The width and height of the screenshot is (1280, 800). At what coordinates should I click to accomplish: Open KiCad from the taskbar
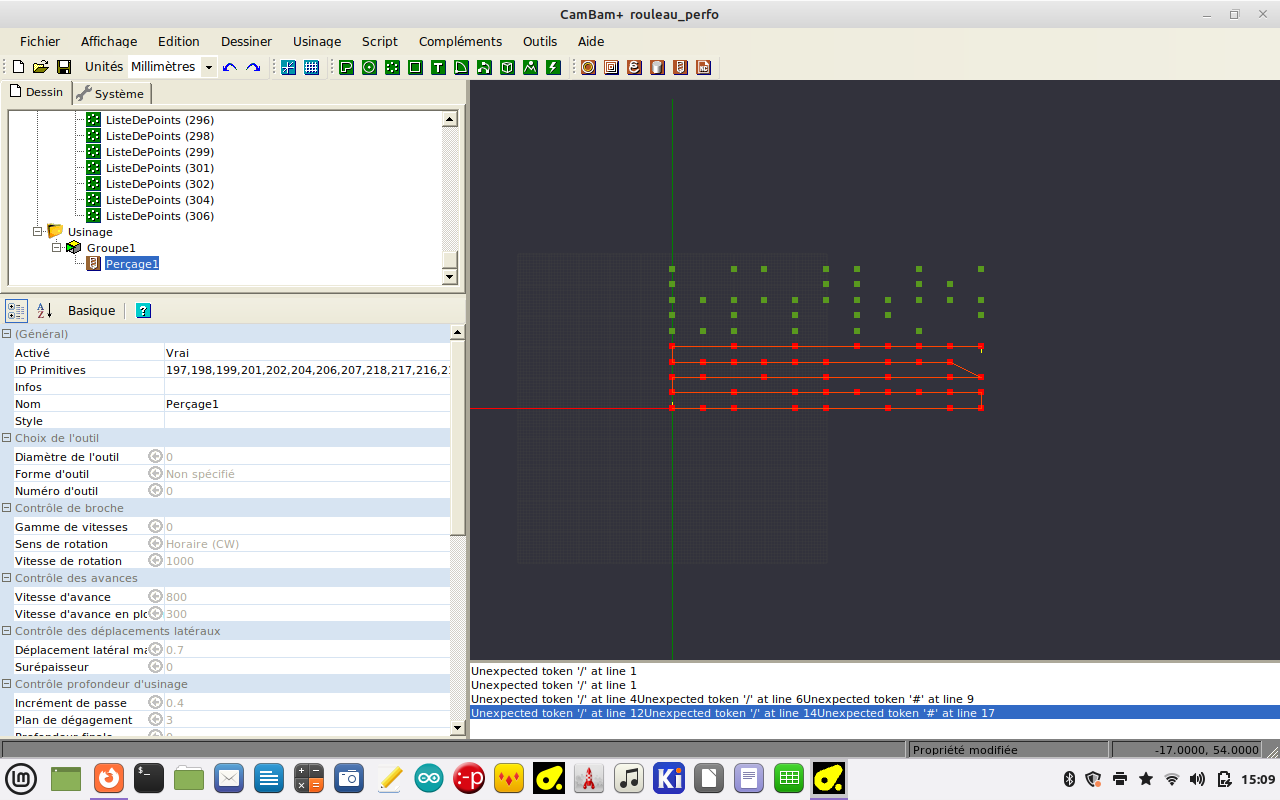[668, 778]
